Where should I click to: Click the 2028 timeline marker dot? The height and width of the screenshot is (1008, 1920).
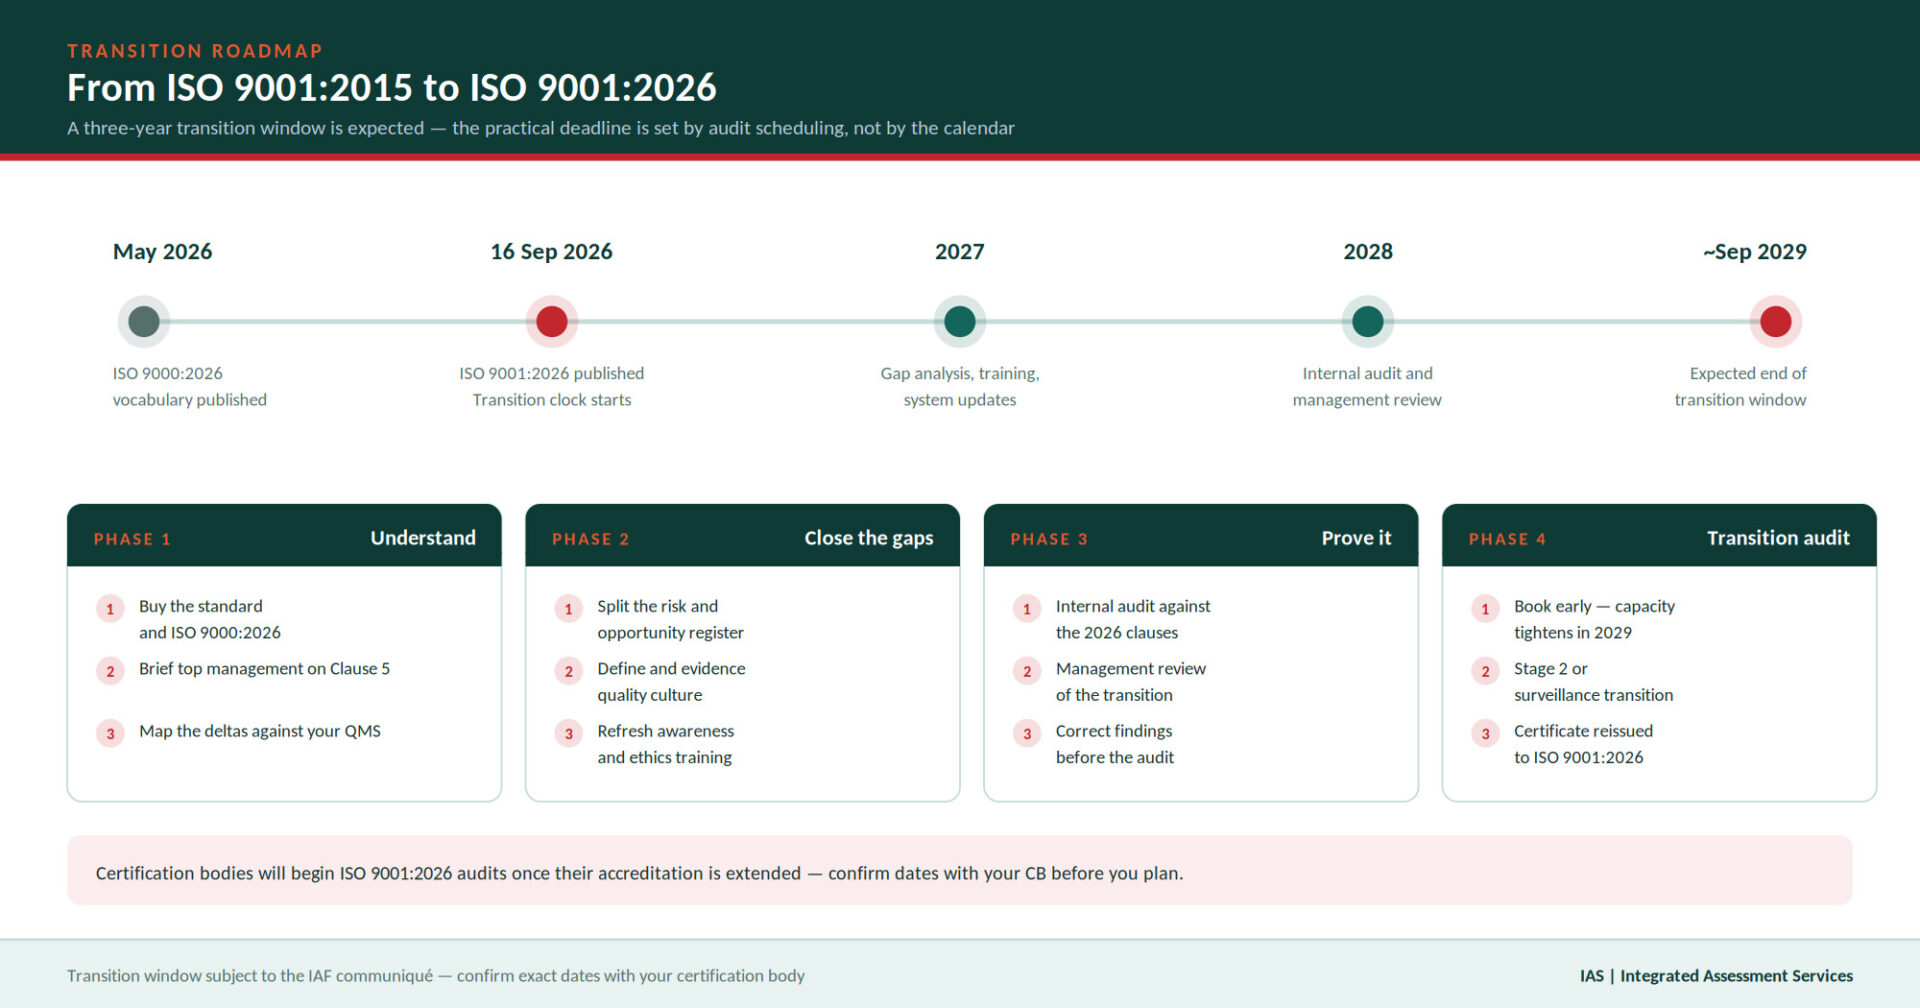(x=1368, y=322)
